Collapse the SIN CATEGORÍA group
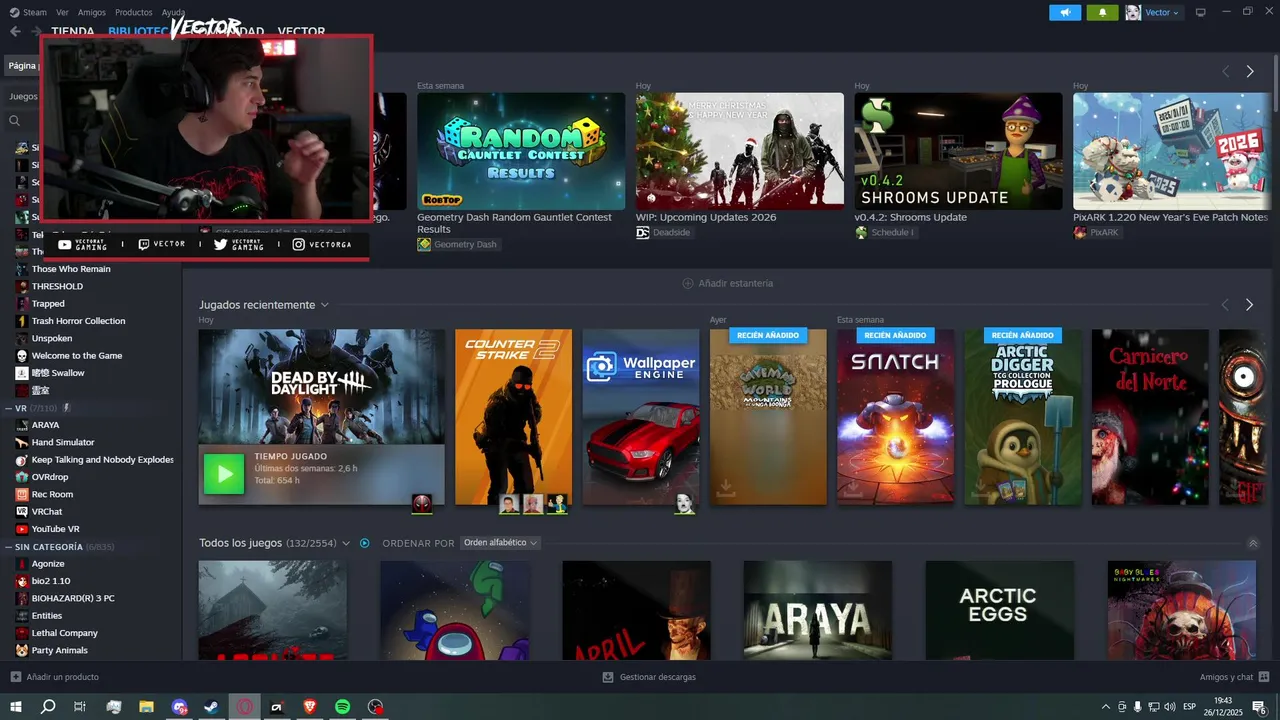 8,547
